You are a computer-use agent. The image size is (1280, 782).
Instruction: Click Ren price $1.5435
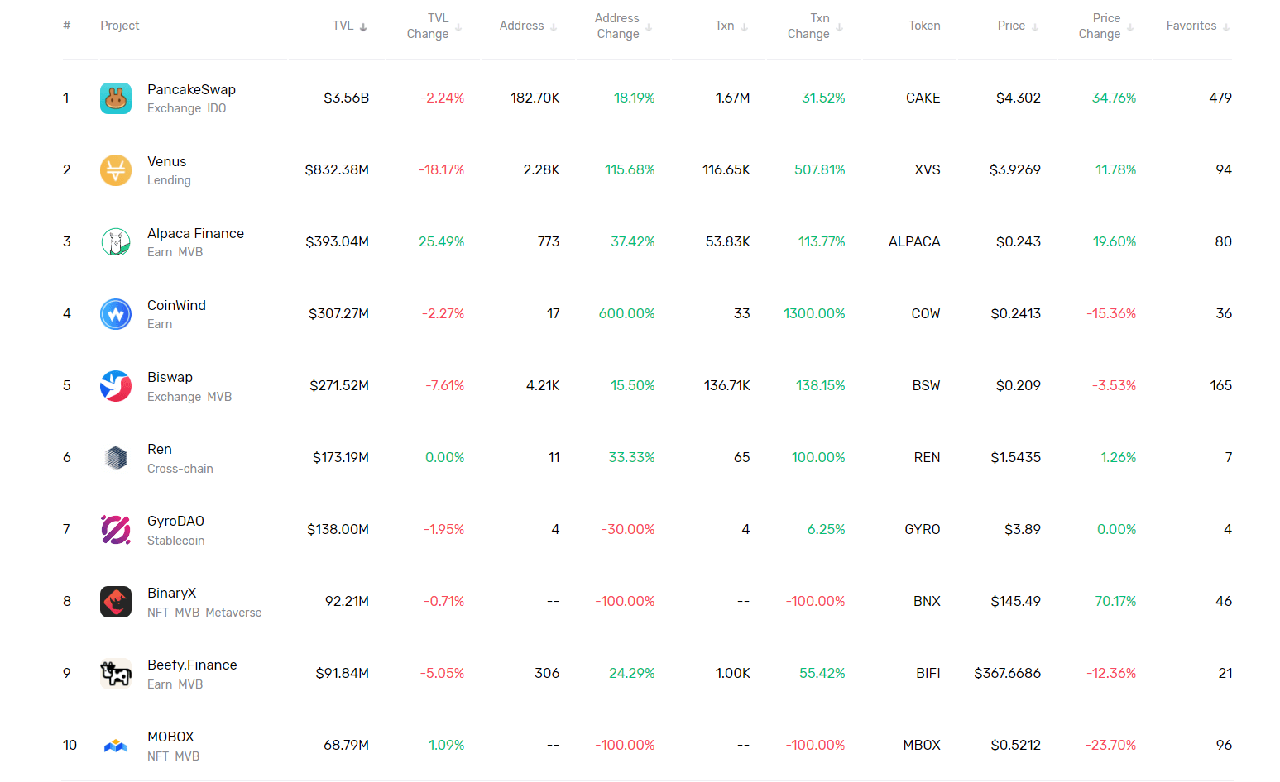pyautogui.click(x=1016, y=458)
